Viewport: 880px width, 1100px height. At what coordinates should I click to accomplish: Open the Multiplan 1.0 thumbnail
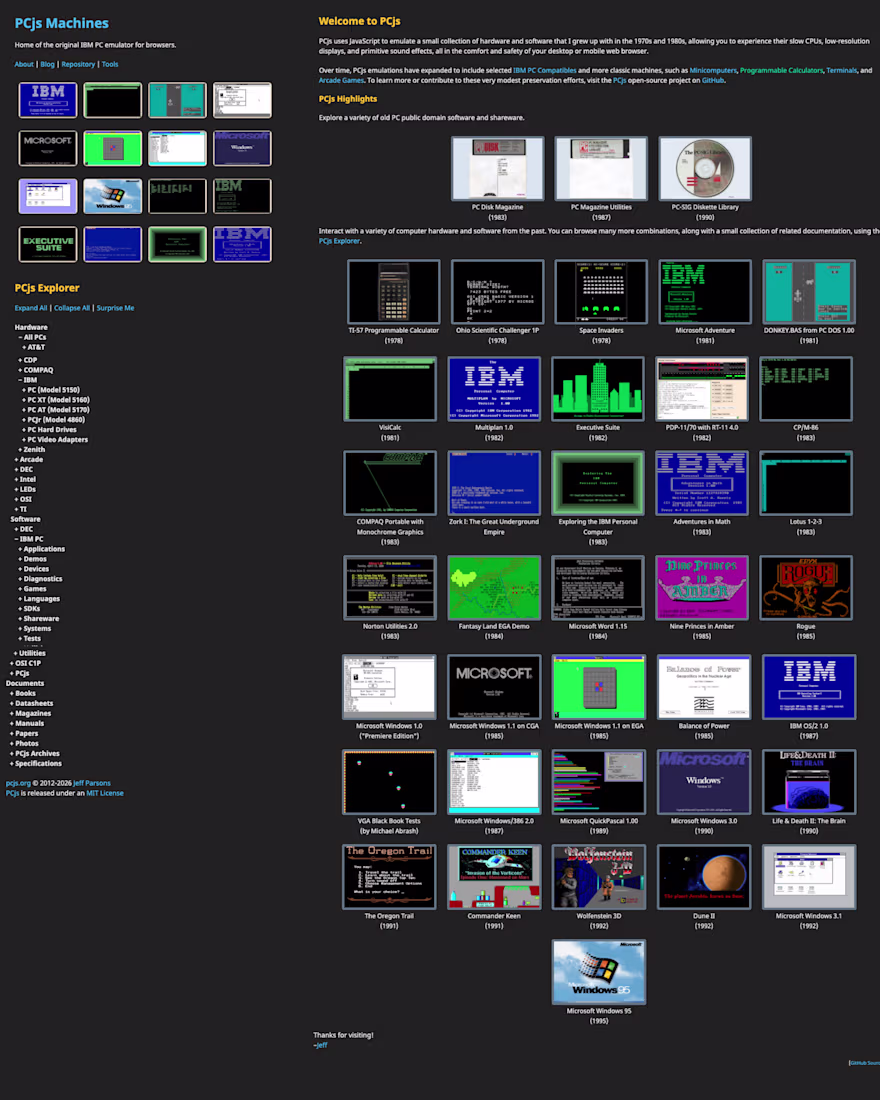pos(494,389)
